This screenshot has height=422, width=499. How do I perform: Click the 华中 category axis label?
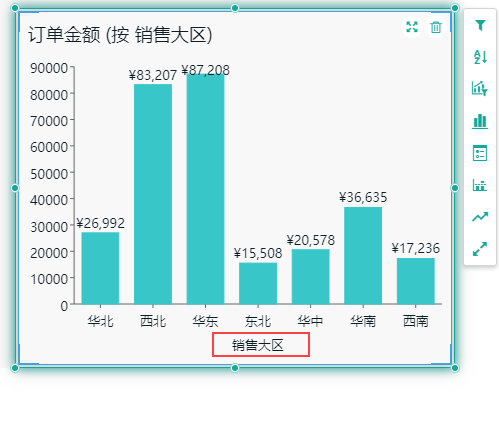pyautogui.click(x=310, y=321)
